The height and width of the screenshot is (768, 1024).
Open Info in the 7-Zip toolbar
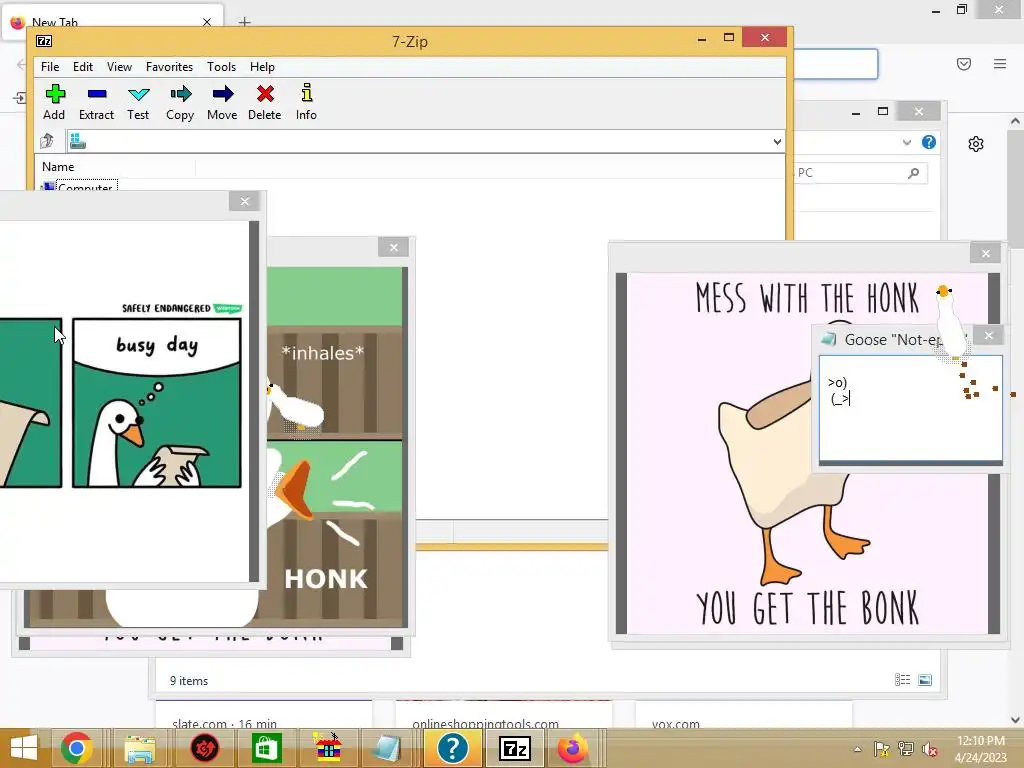tap(306, 102)
